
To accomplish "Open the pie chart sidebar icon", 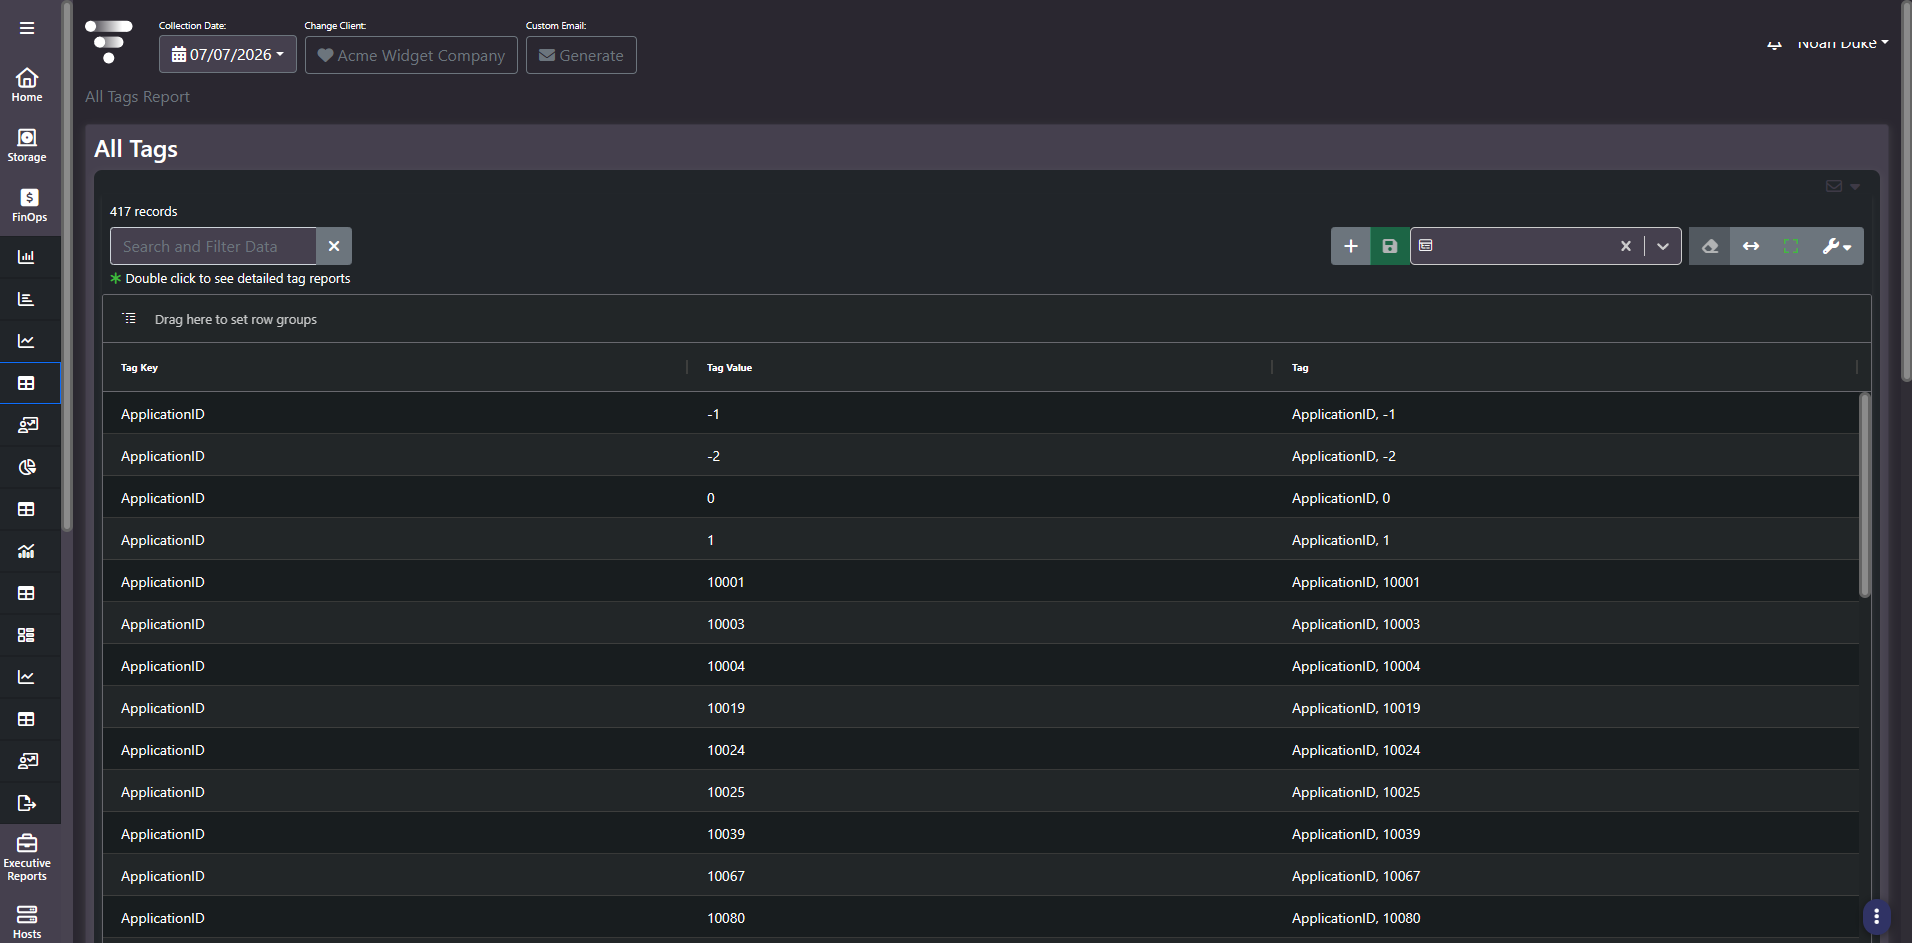I will pyautogui.click(x=27, y=467).
